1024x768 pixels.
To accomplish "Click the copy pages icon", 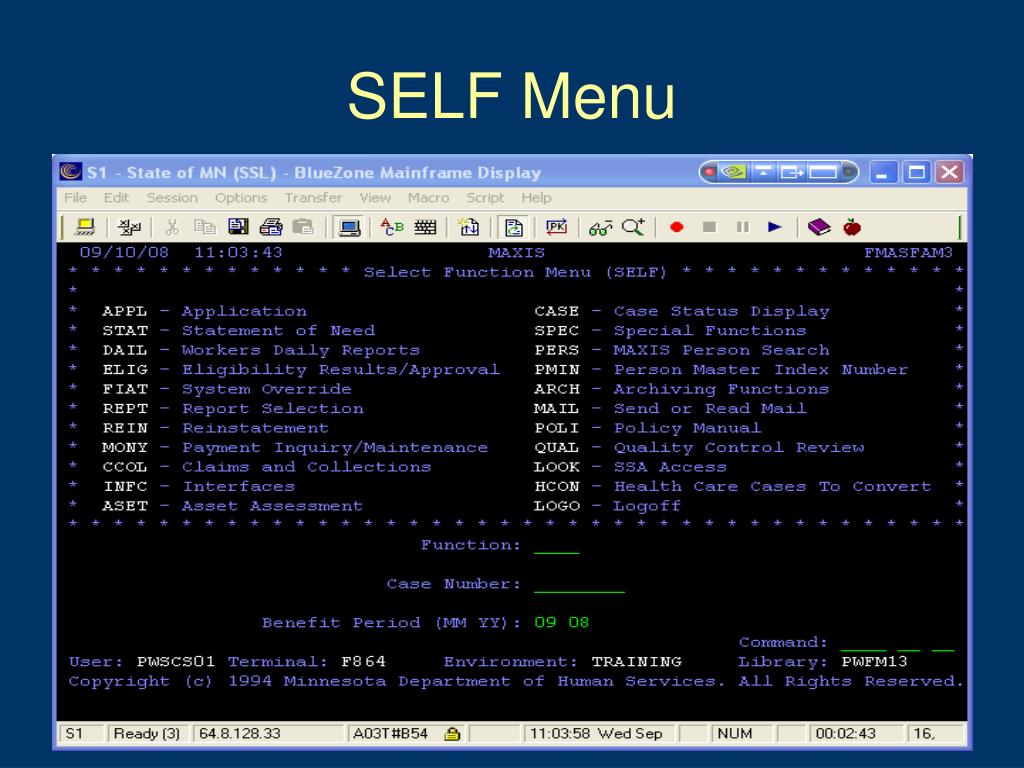I will pyautogui.click(x=205, y=227).
